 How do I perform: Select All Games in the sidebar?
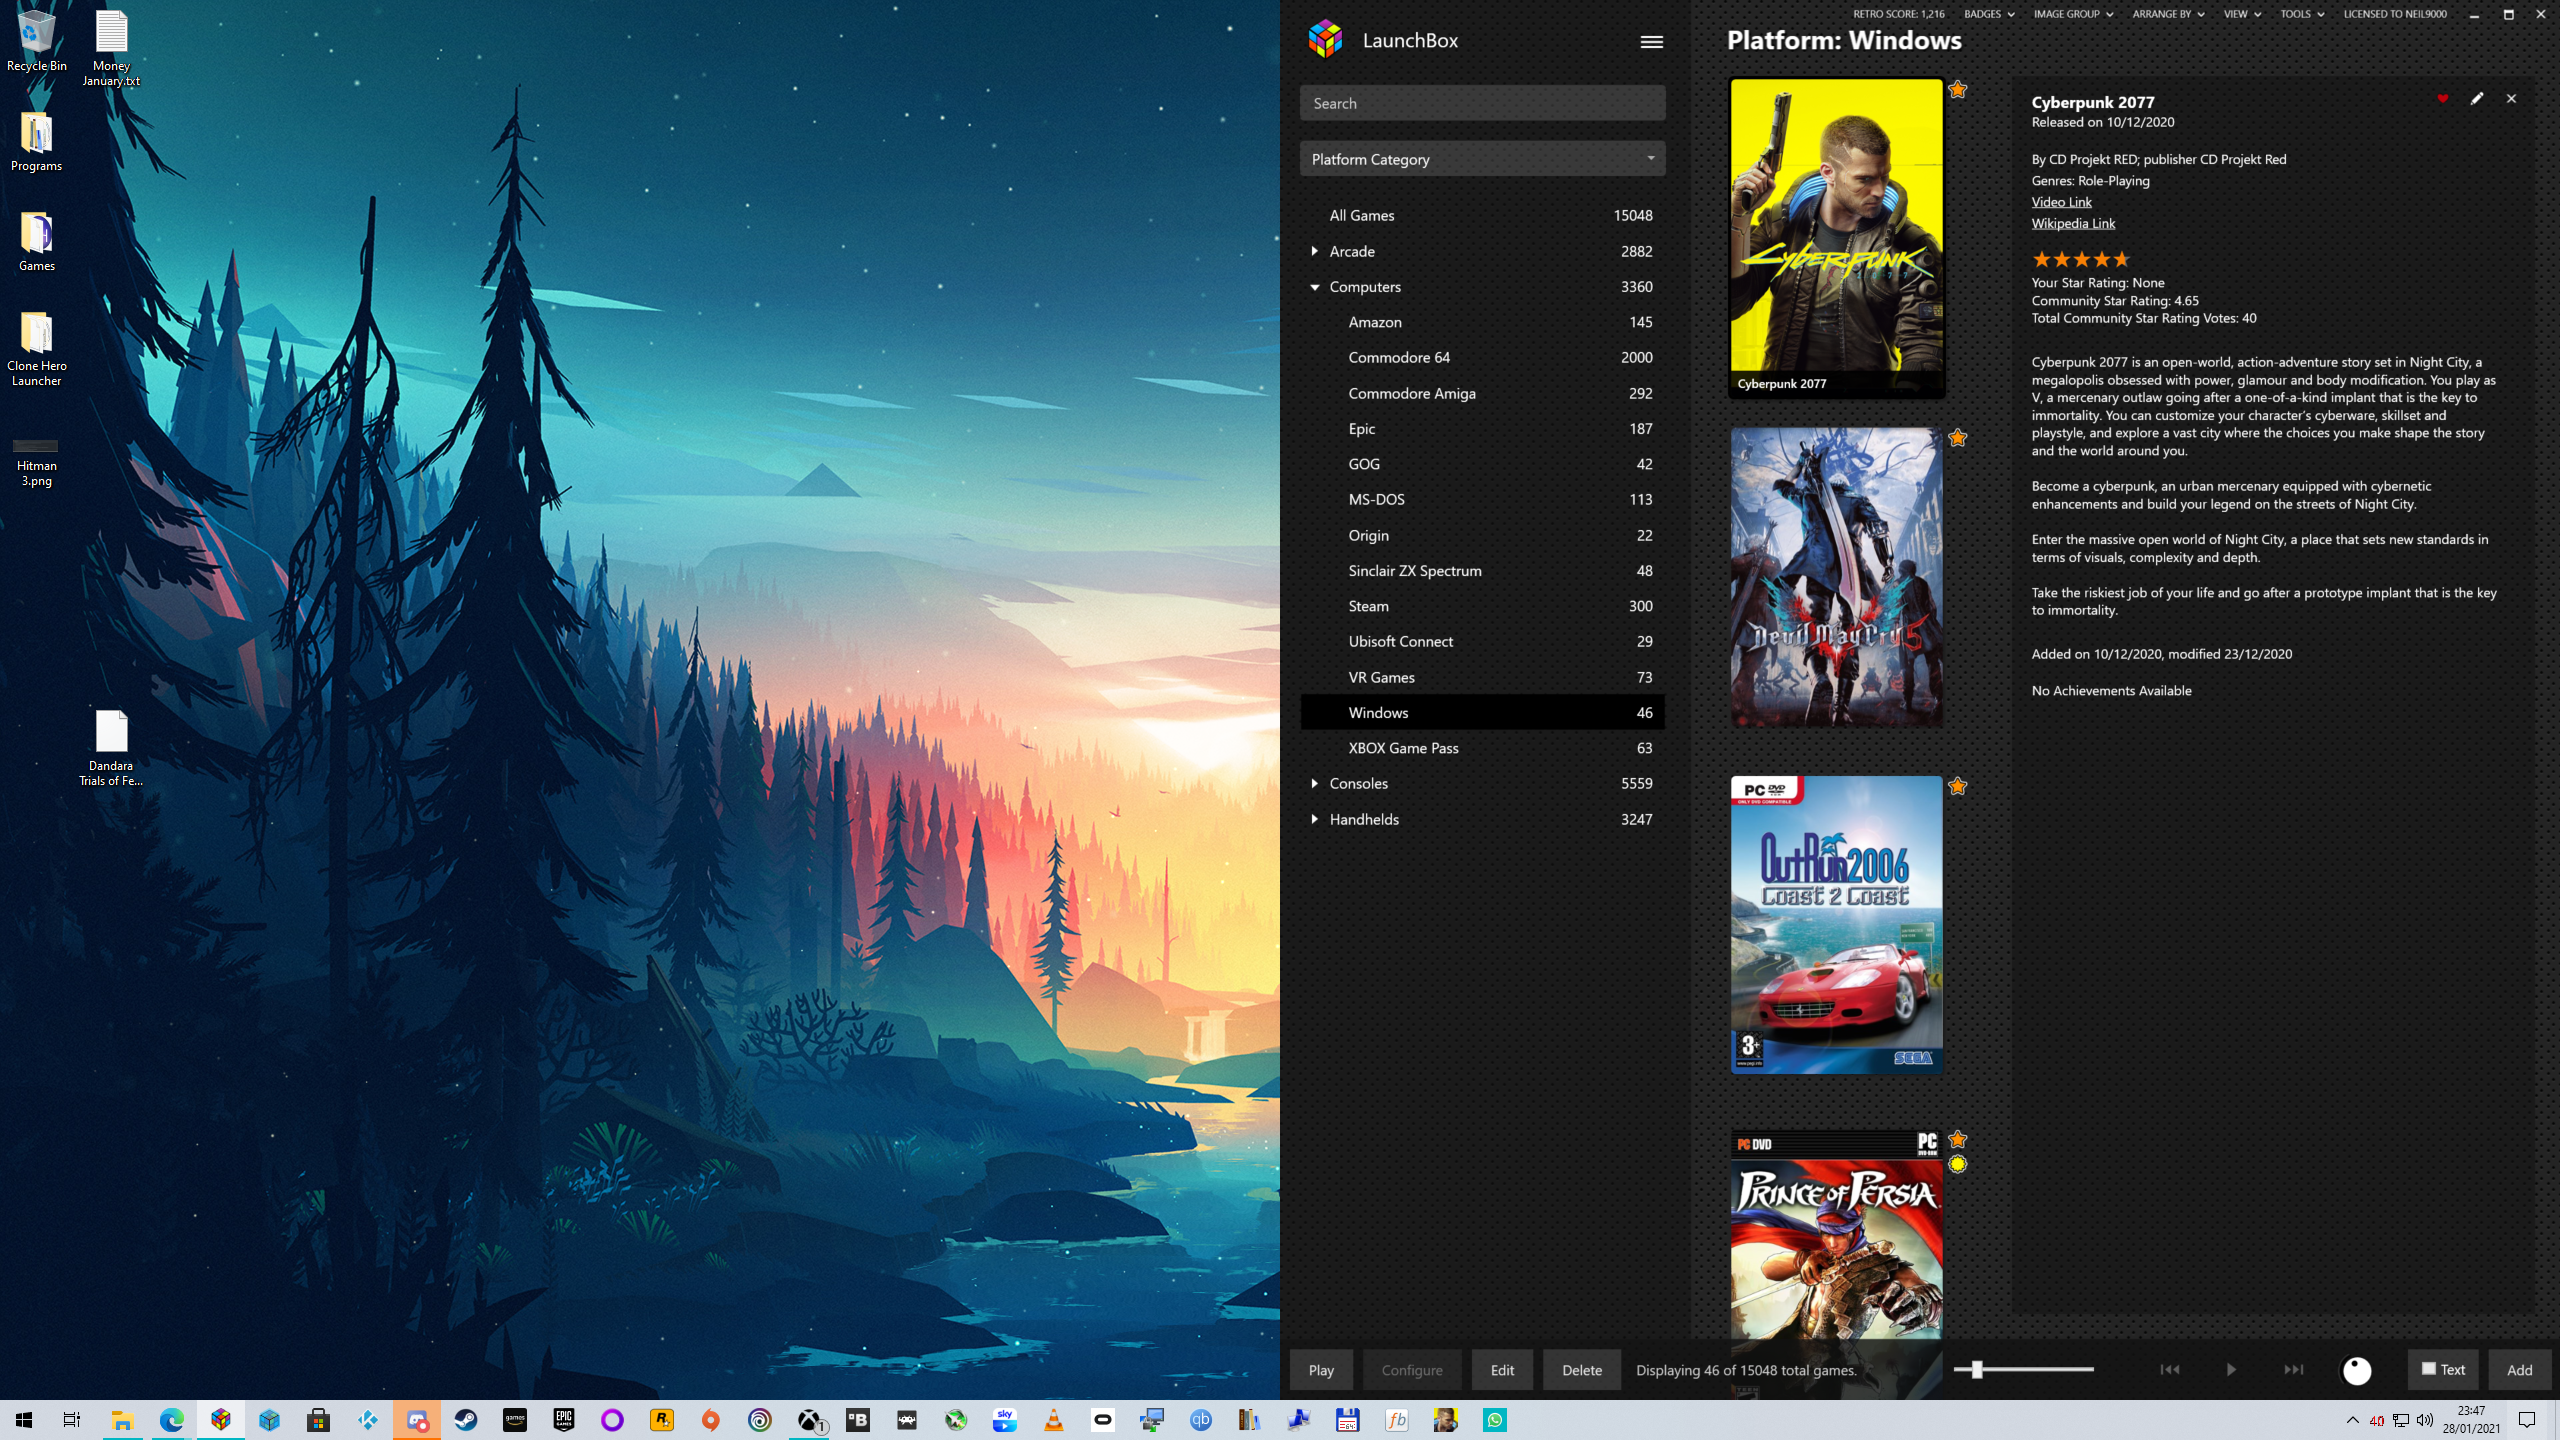(1482, 215)
